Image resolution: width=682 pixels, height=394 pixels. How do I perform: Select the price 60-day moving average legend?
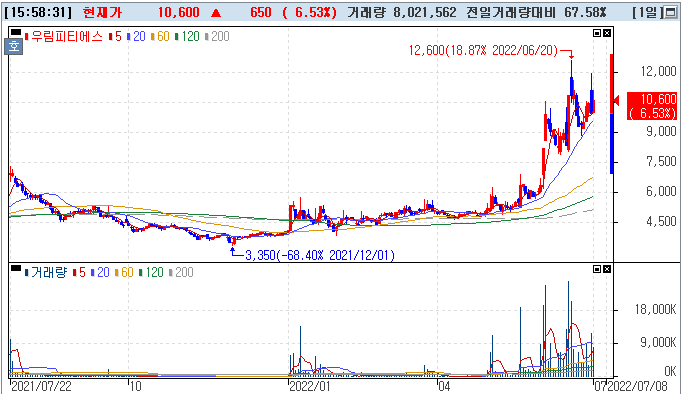[x=160, y=37]
